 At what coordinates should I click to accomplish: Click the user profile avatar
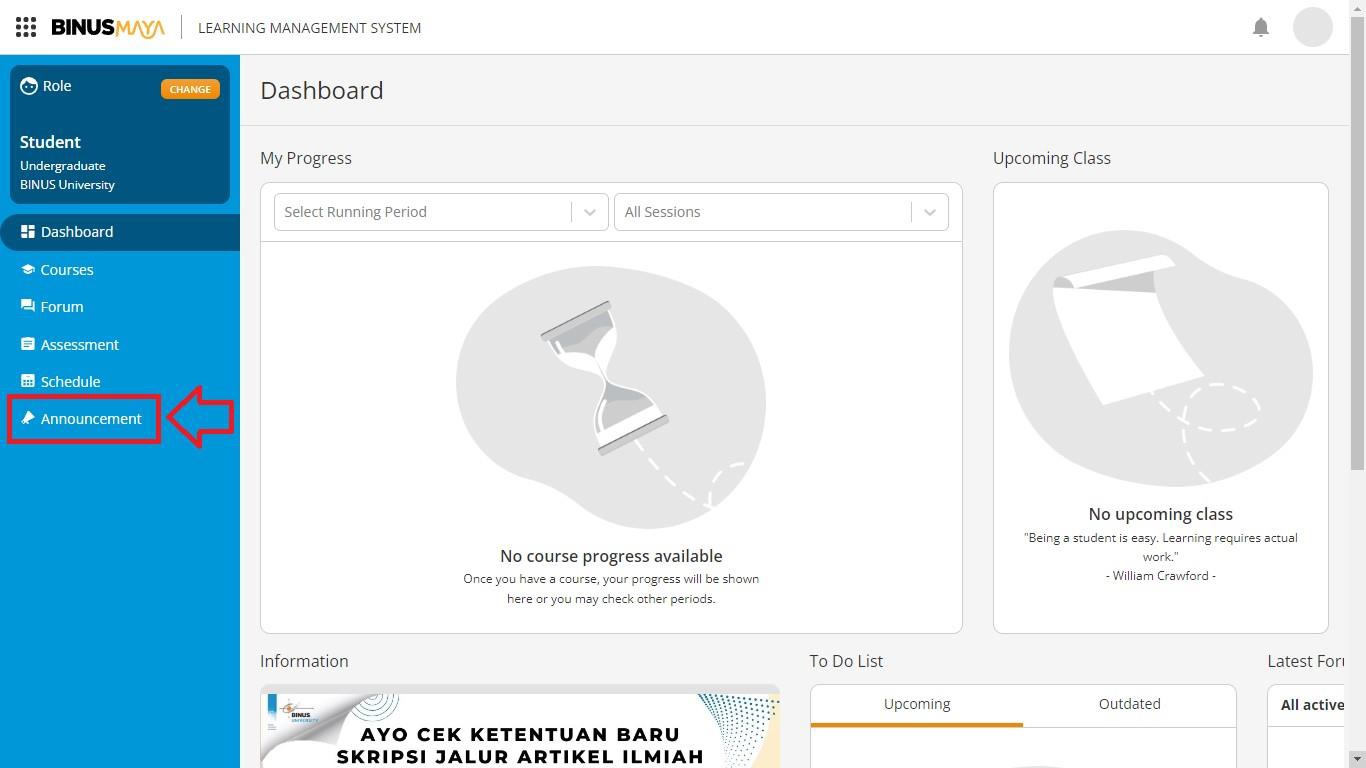click(1313, 27)
